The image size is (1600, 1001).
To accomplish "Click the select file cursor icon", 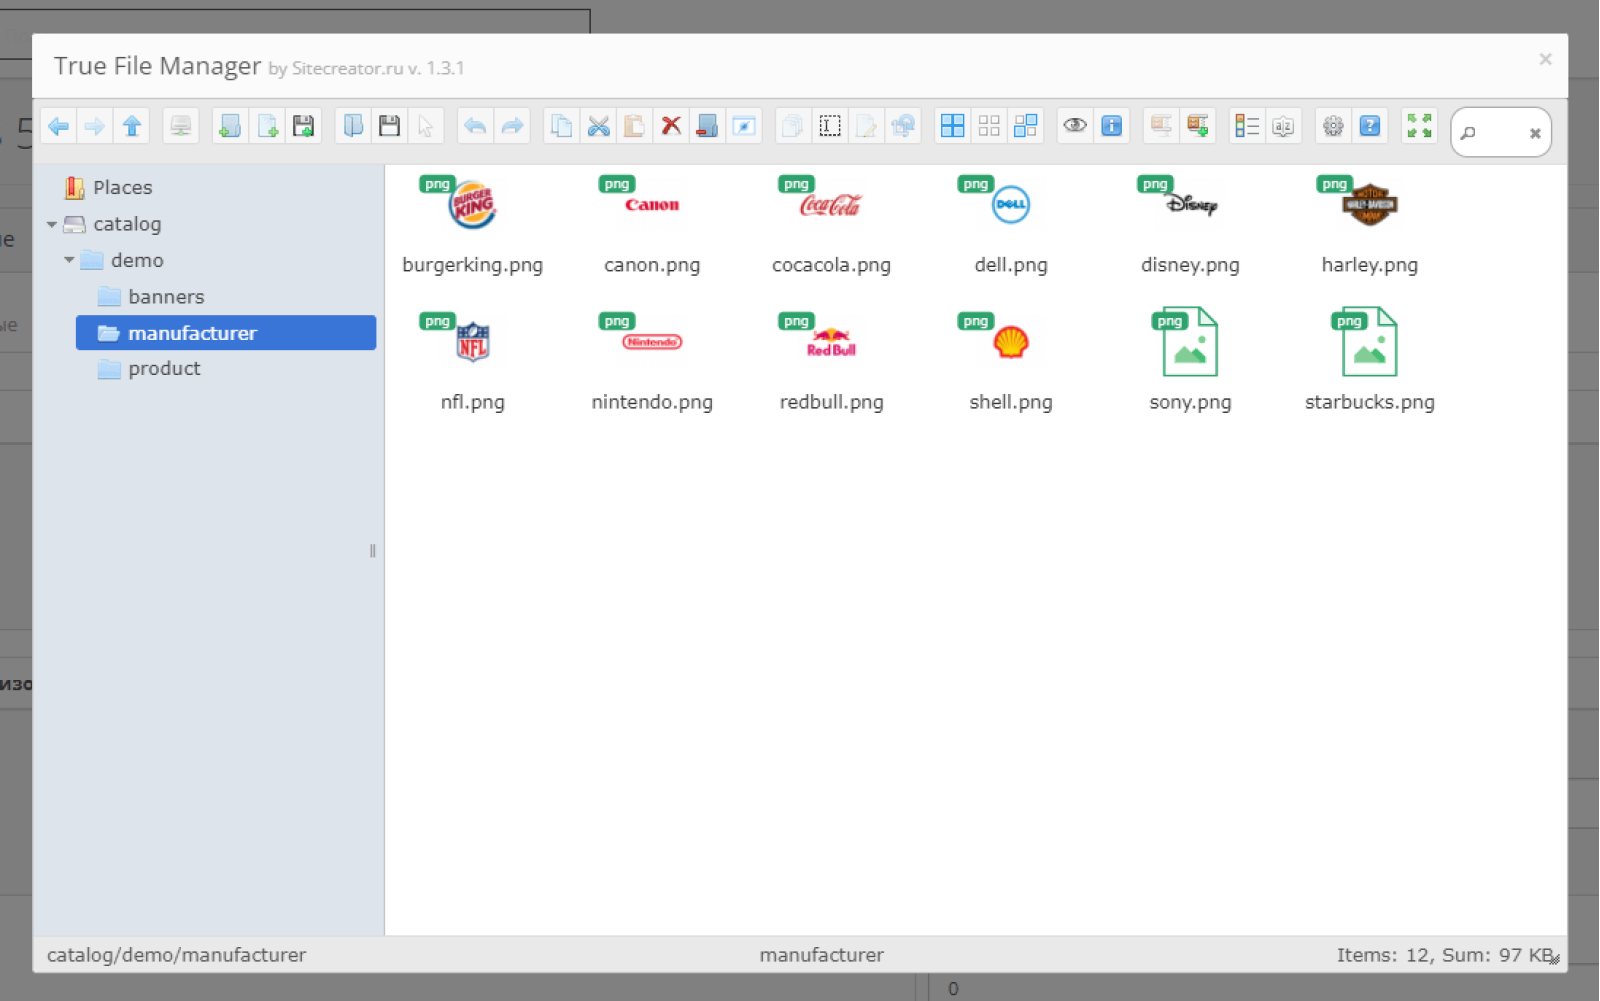I will click(426, 126).
